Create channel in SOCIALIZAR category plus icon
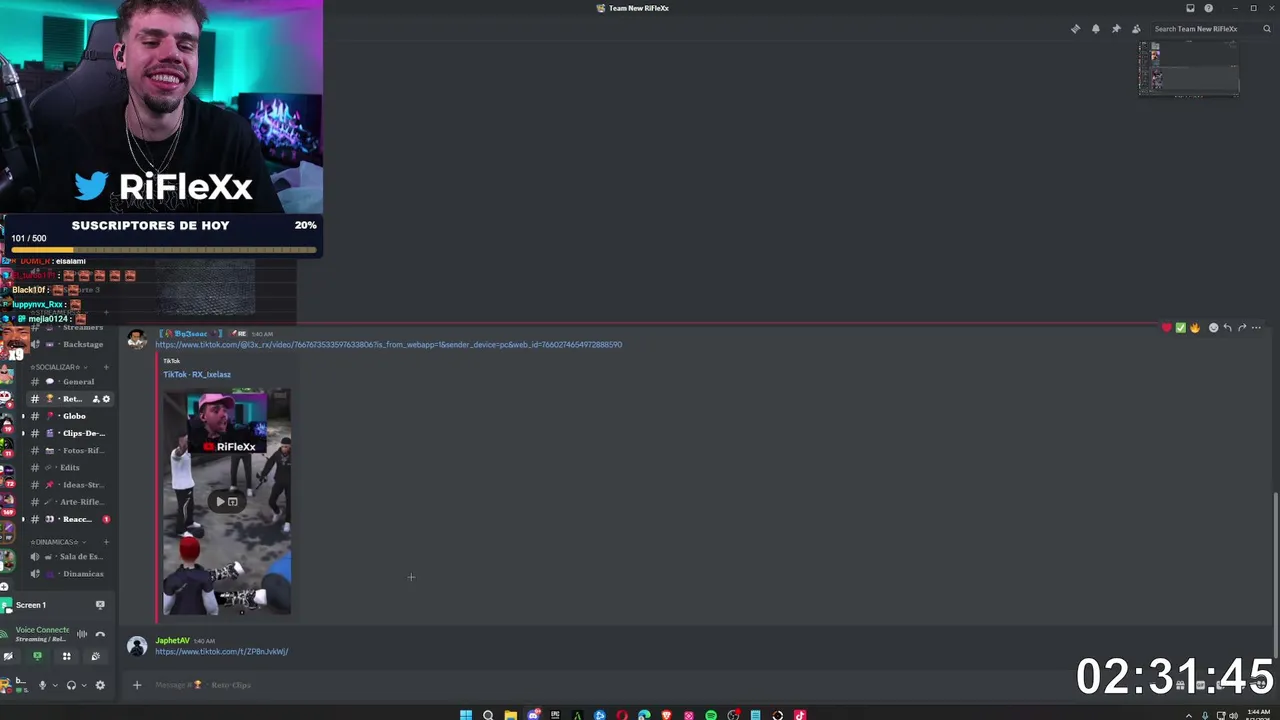Image resolution: width=1280 pixels, height=720 pixels. 106,367
